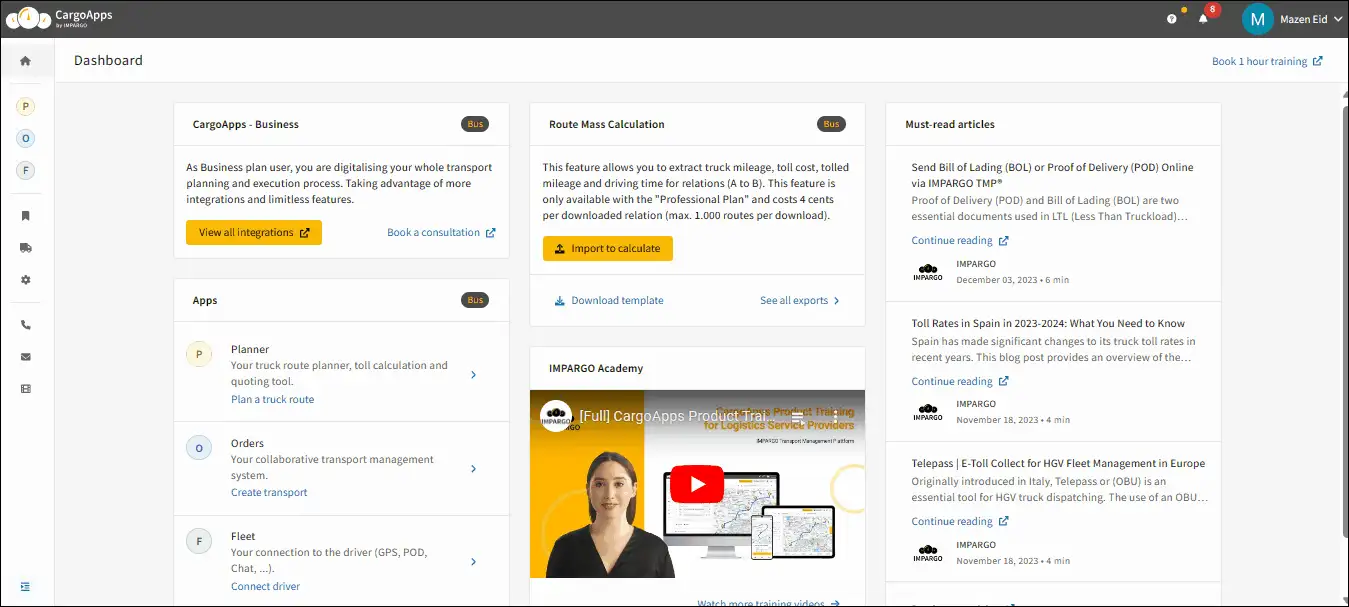The image size is (1349, 607).
Task: Click Download template link
Action: [609, 300]
